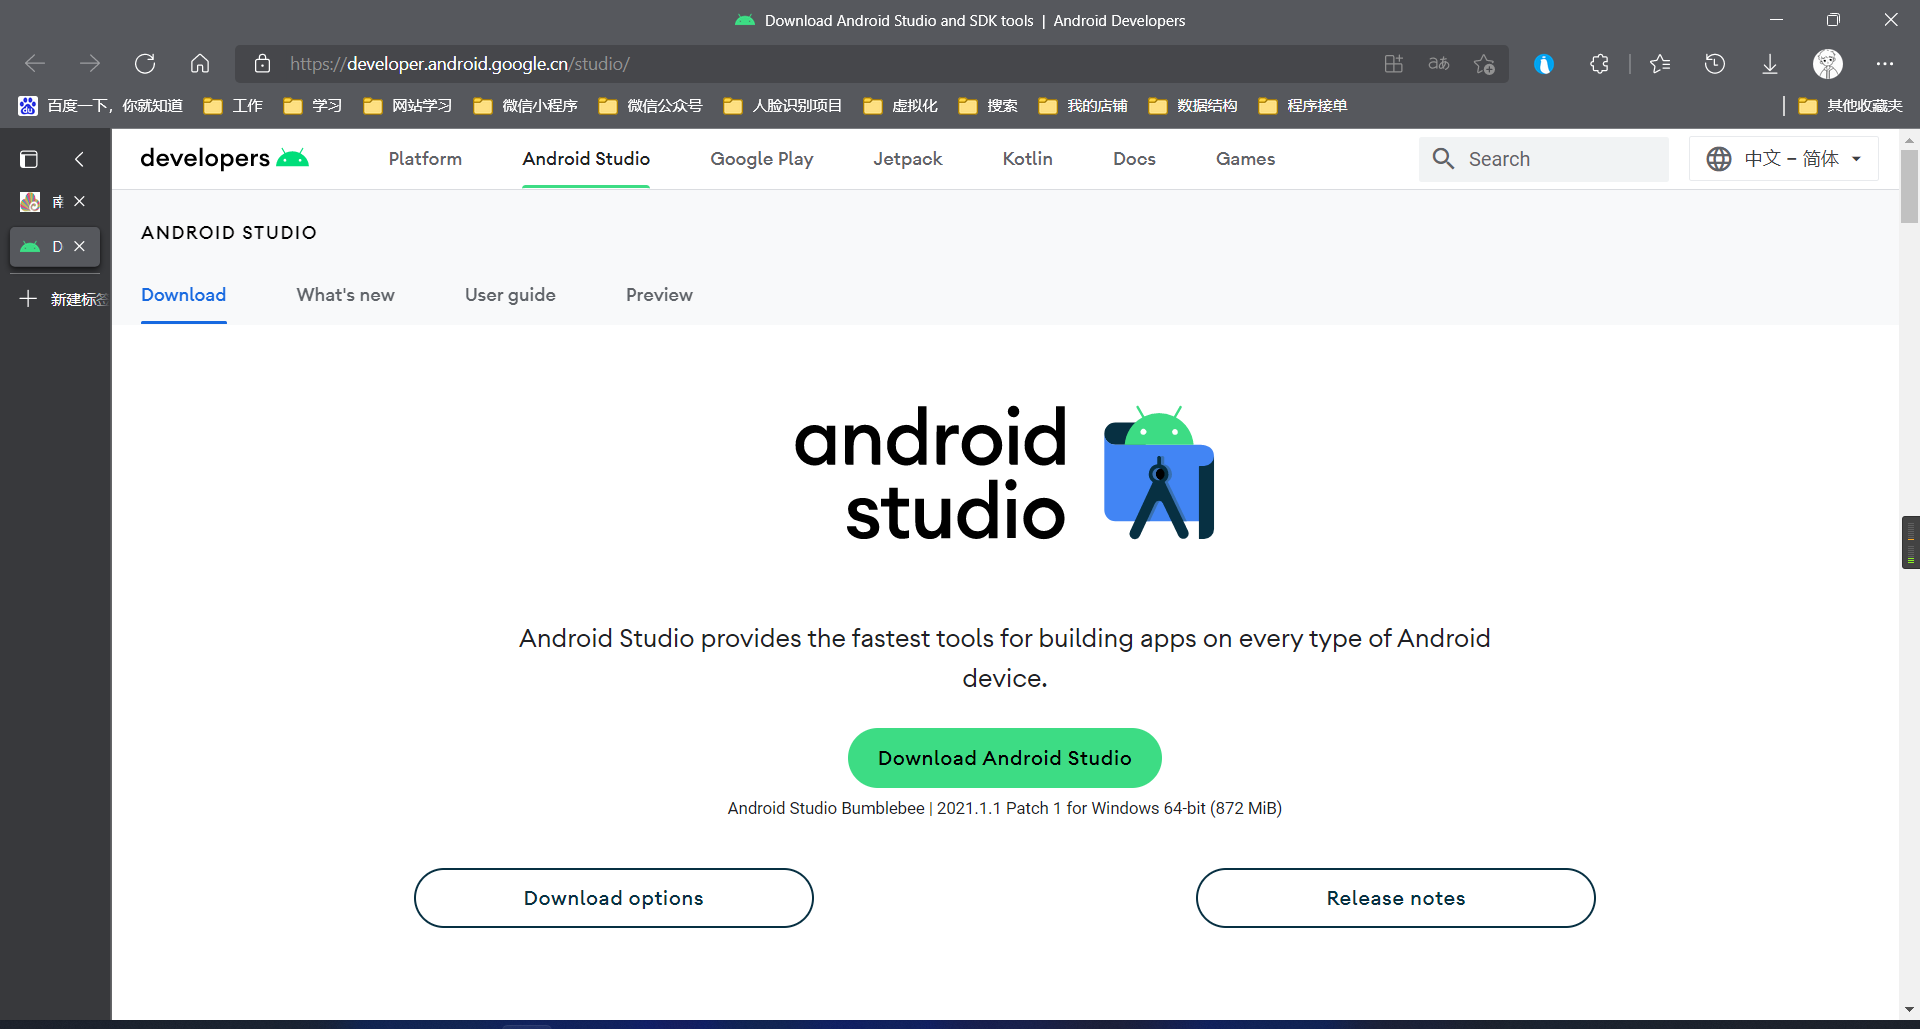Add this page to favorites
The image size is (1920, 1029).
[x=1484, y=64]
